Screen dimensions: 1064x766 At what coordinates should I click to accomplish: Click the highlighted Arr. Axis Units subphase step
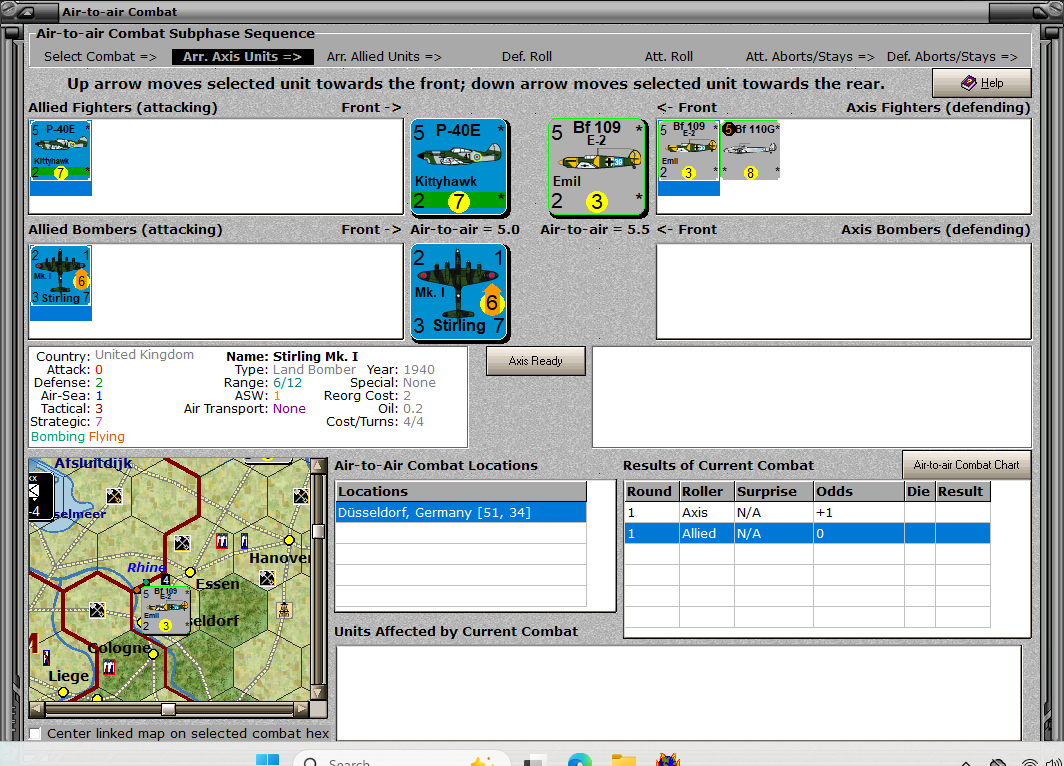[242, 57]
